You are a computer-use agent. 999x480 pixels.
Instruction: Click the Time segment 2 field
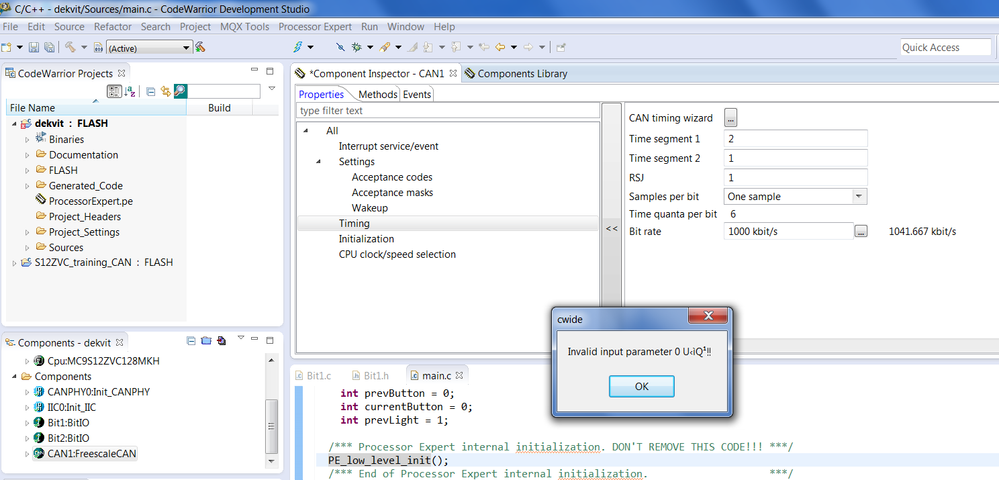[796, 158]
